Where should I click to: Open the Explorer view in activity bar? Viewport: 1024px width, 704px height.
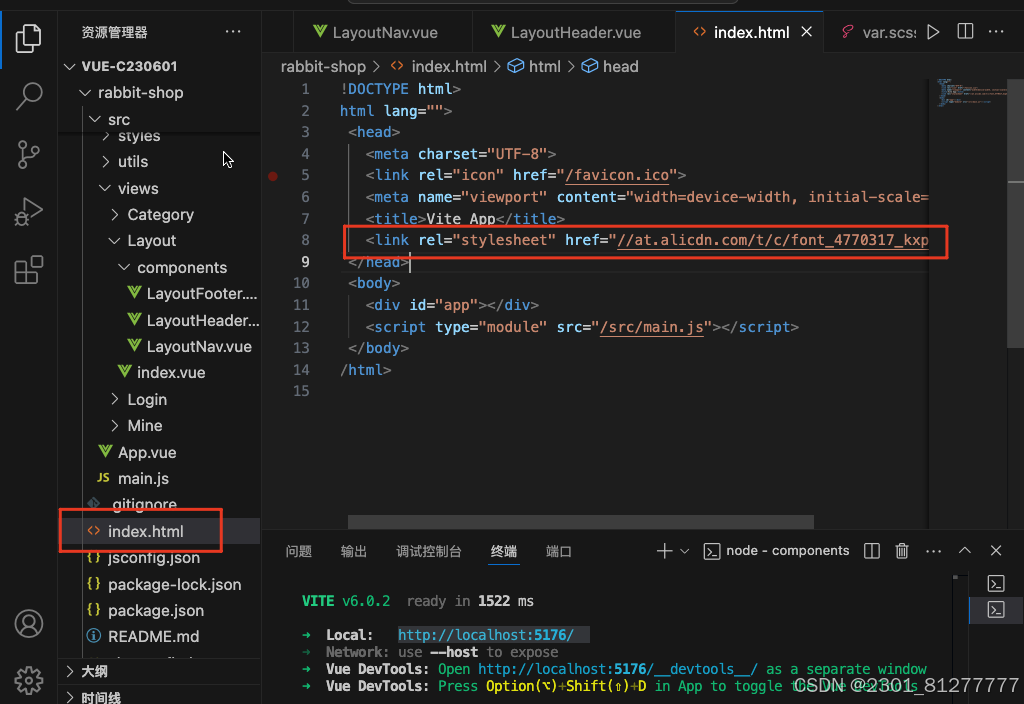pos(28,38)
